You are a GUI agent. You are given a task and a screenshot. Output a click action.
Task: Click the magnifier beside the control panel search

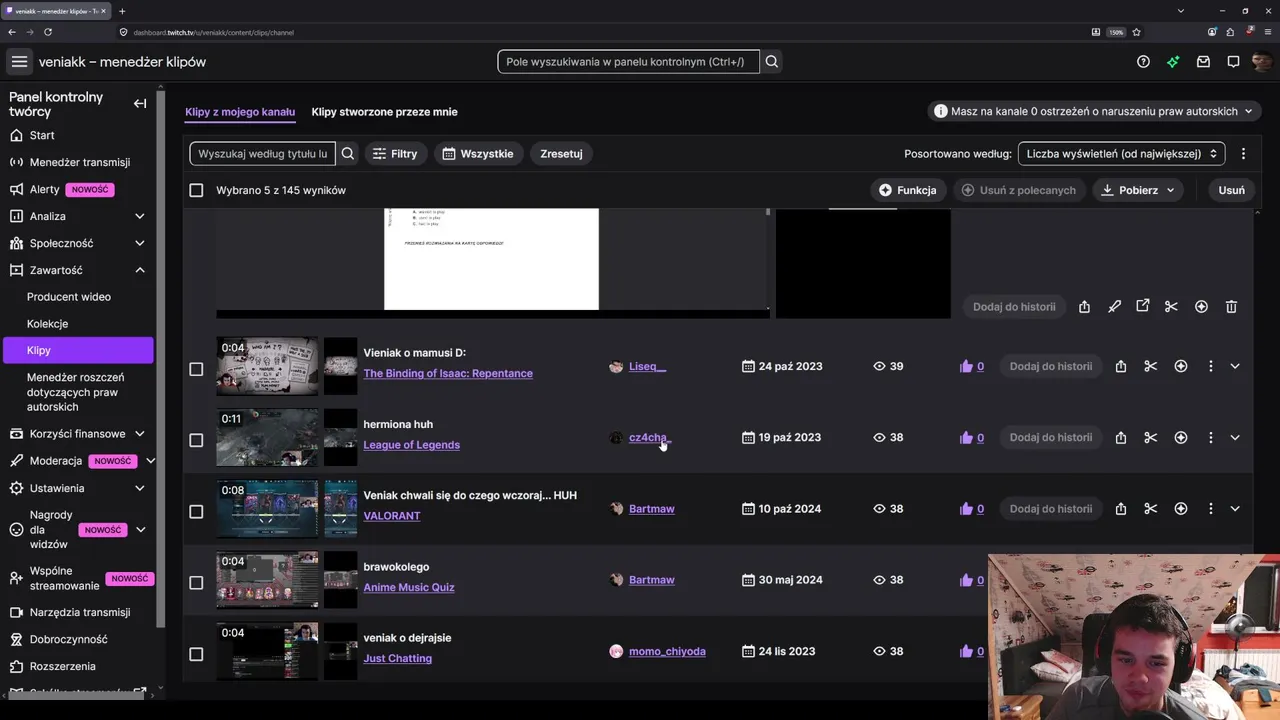point(772,62)
